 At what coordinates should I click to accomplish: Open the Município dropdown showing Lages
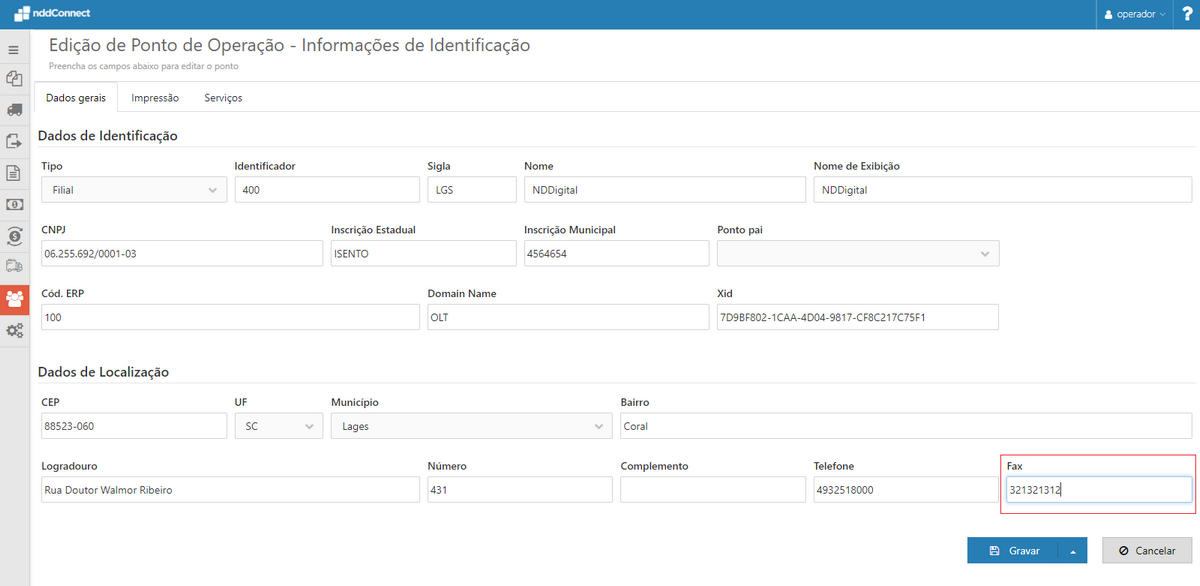[x=471, y=425]
